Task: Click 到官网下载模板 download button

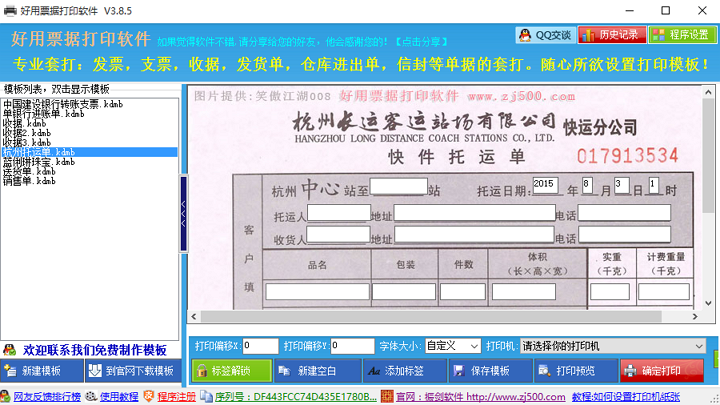Action: click(133, 371)
